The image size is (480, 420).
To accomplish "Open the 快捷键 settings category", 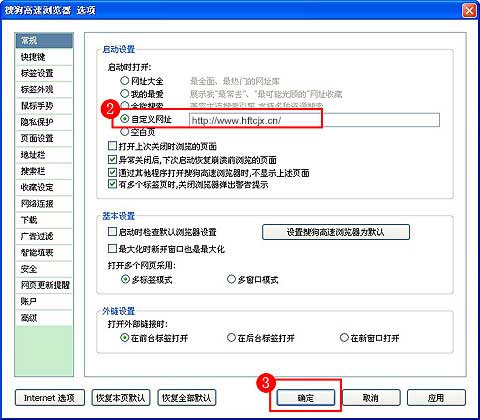I will (x=44, y=57).
